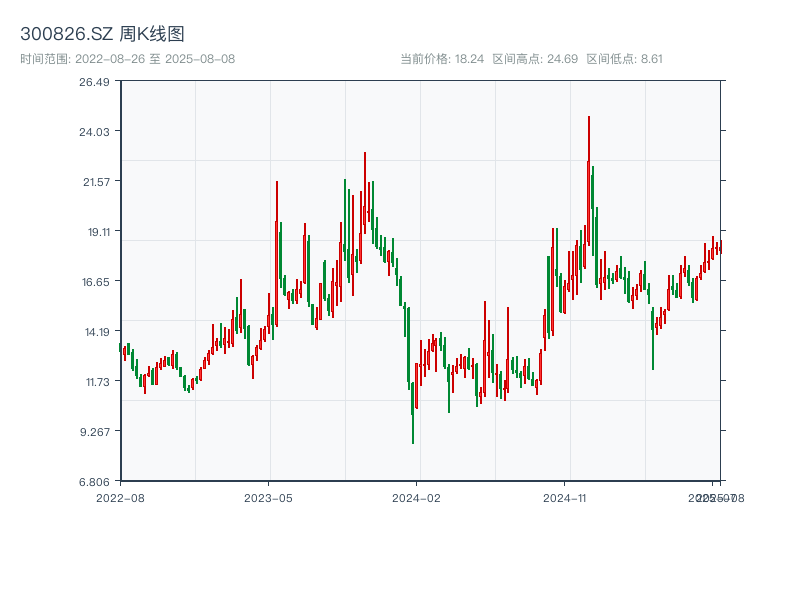The image size is (800, 600).
Task: Click the 区间低点 8.61 label
Action: tap(624, 59)
